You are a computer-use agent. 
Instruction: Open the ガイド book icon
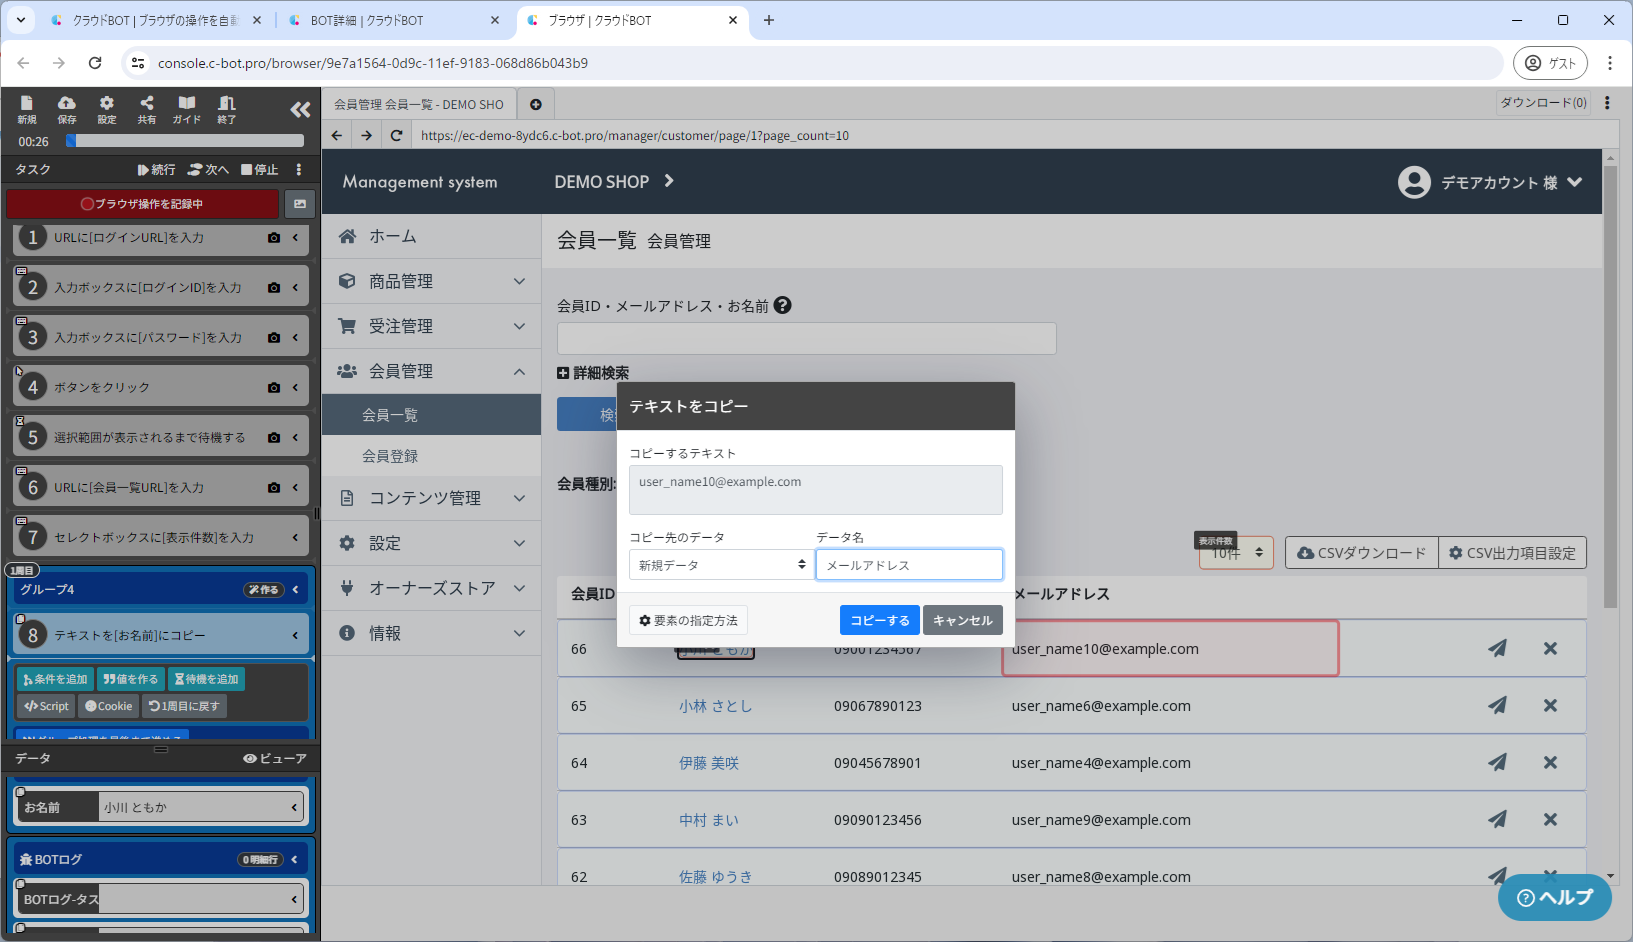(x=187, y=109)
